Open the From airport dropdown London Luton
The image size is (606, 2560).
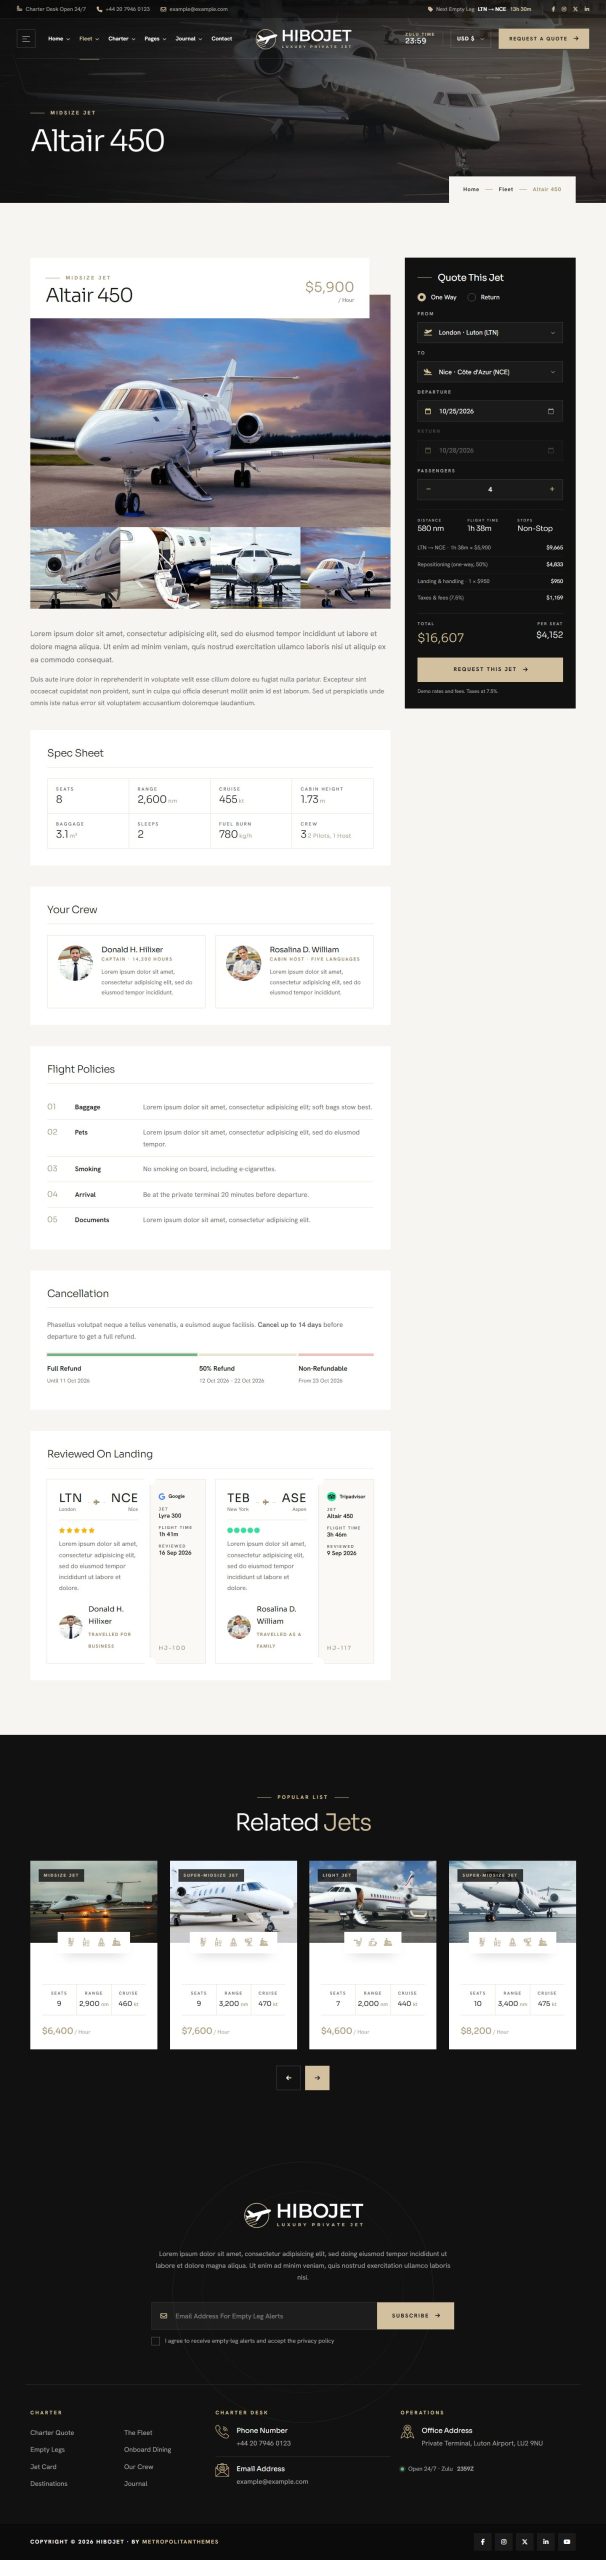pos(490,332)
